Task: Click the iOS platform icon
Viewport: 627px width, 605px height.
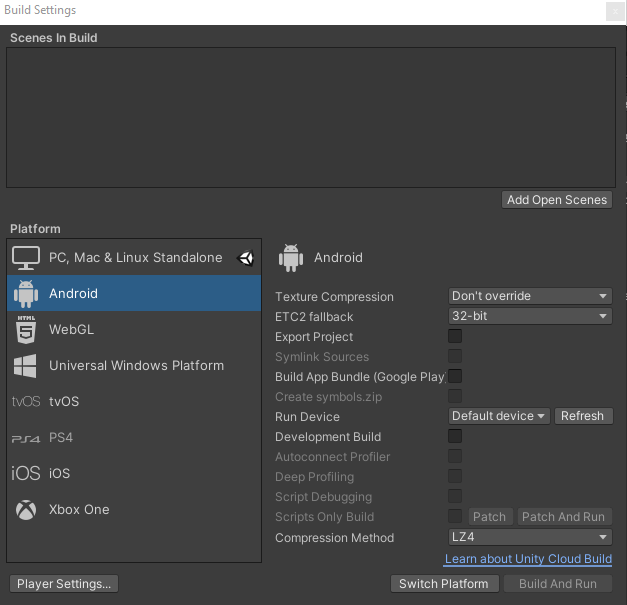Action: click(26, 474)
